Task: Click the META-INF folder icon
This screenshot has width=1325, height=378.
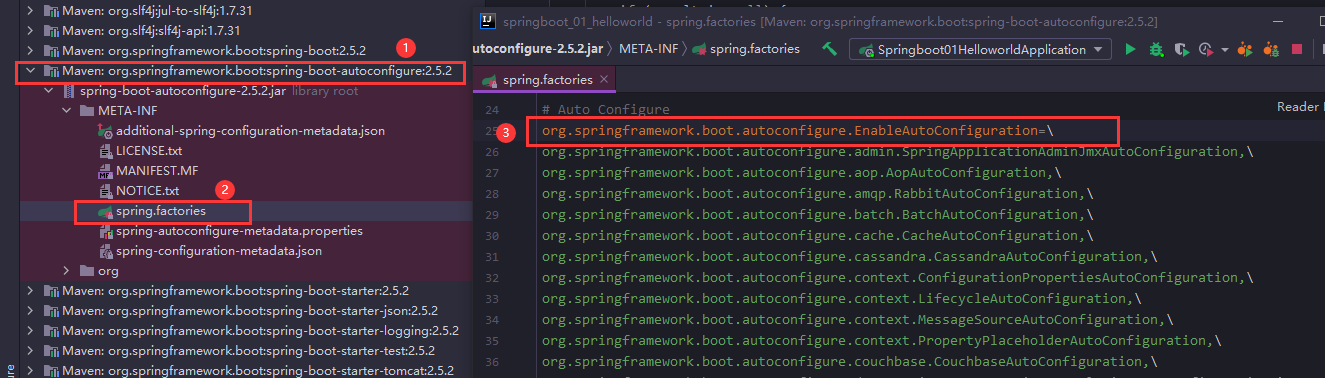Action: pyautogui.click(x=87, y=111)
